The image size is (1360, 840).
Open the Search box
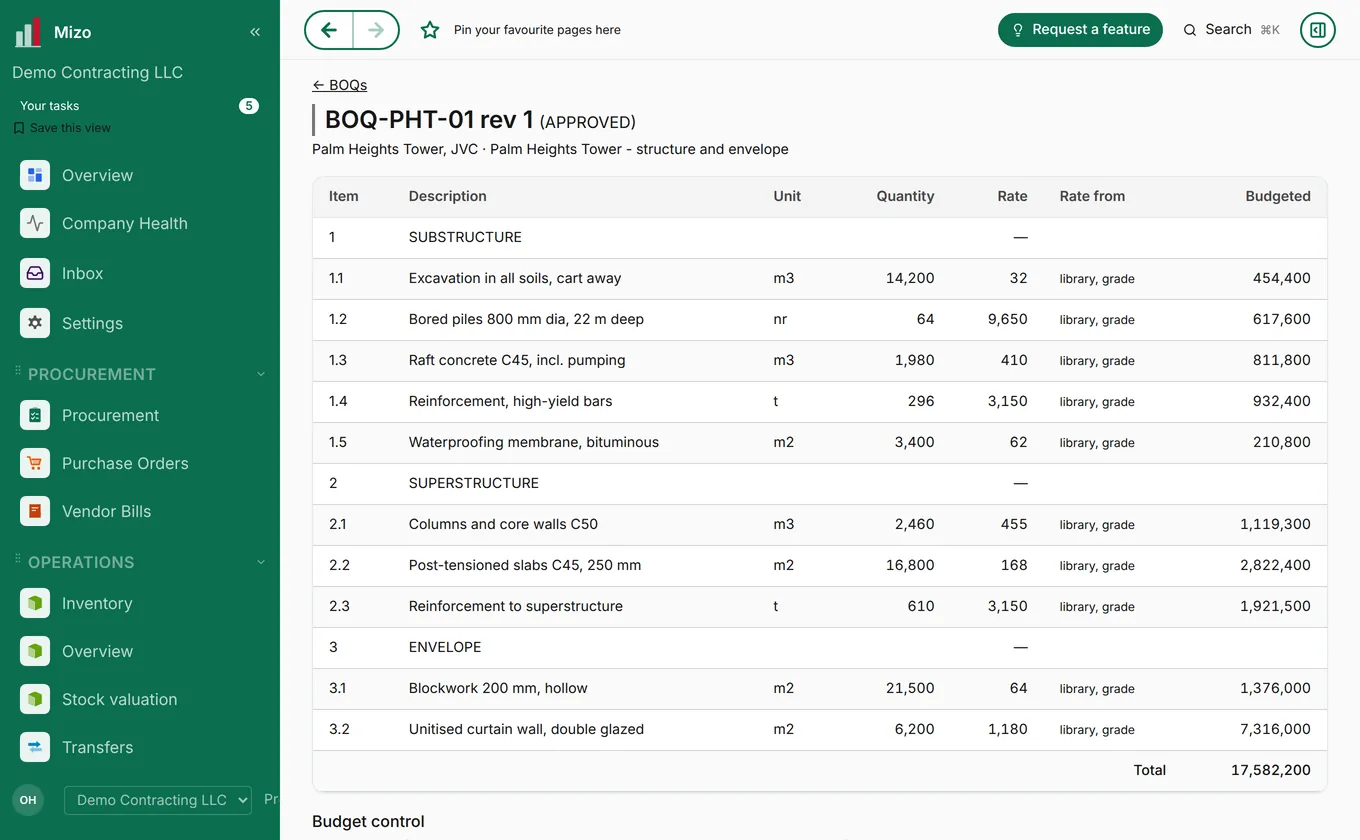[x=1231, y=30]
